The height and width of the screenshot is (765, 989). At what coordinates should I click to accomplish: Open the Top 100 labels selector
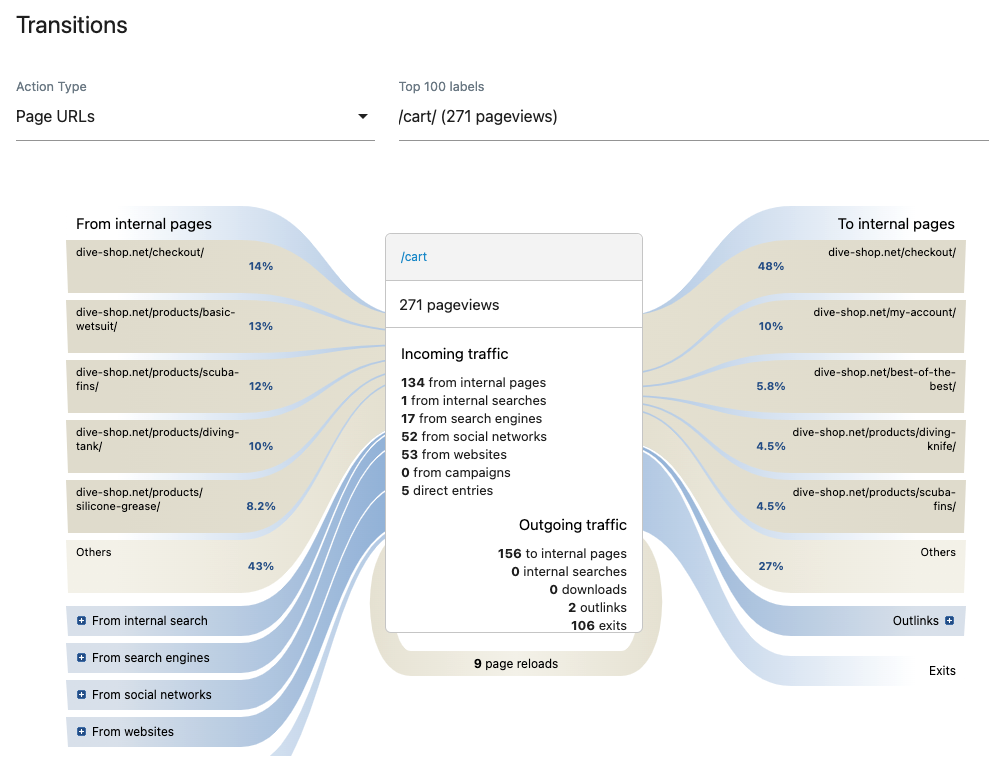692,117
